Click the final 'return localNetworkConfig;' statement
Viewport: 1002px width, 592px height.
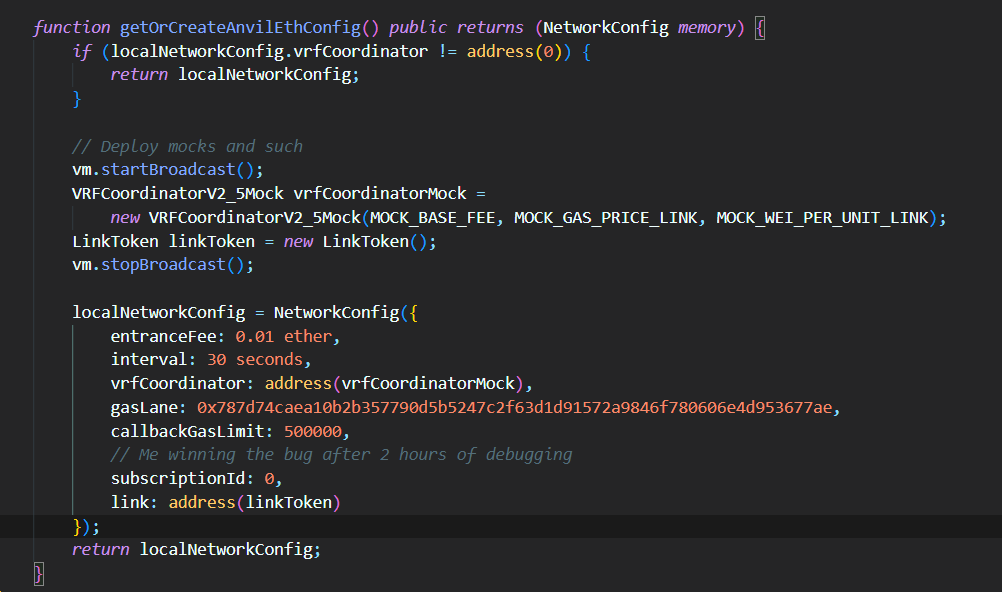pyautogui.click(x=196, y=550)
